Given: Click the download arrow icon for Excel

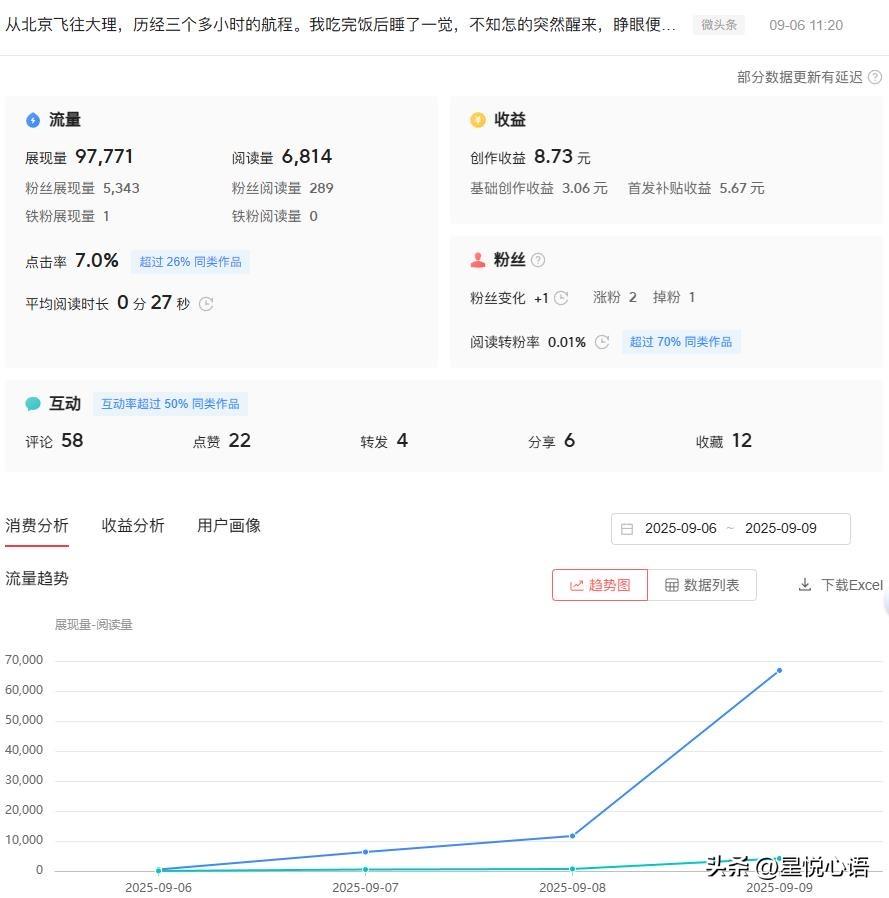Looking at the screenshot, I should click(x=805, y=585).
